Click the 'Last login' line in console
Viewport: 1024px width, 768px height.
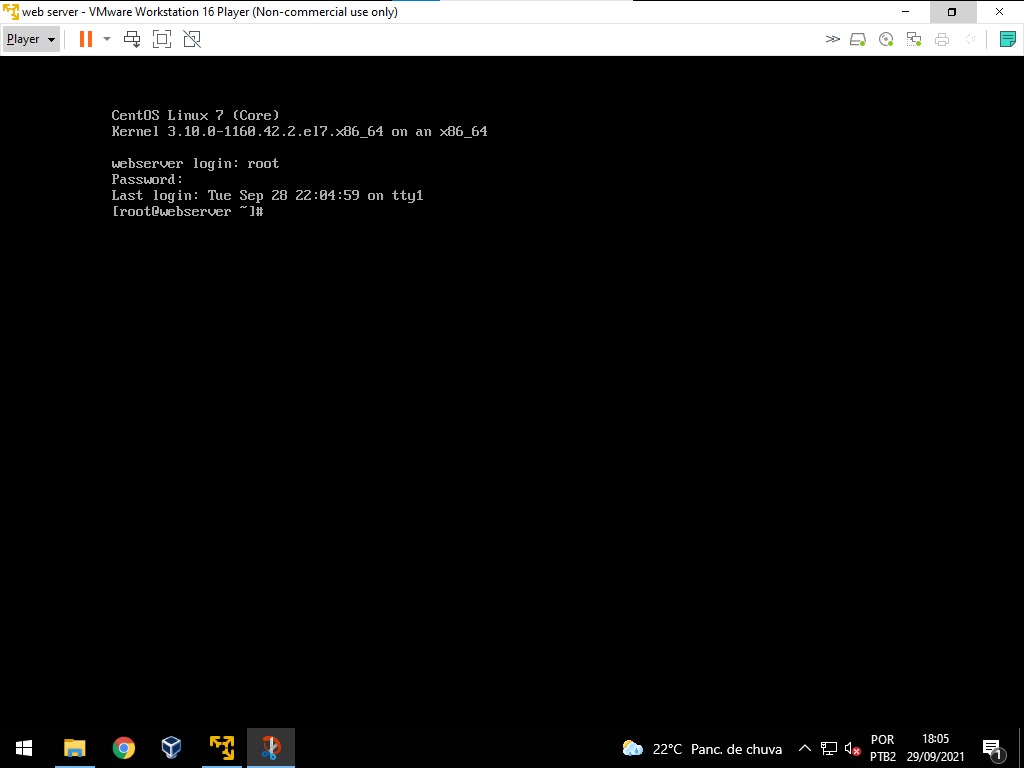(x=268, y=195)
